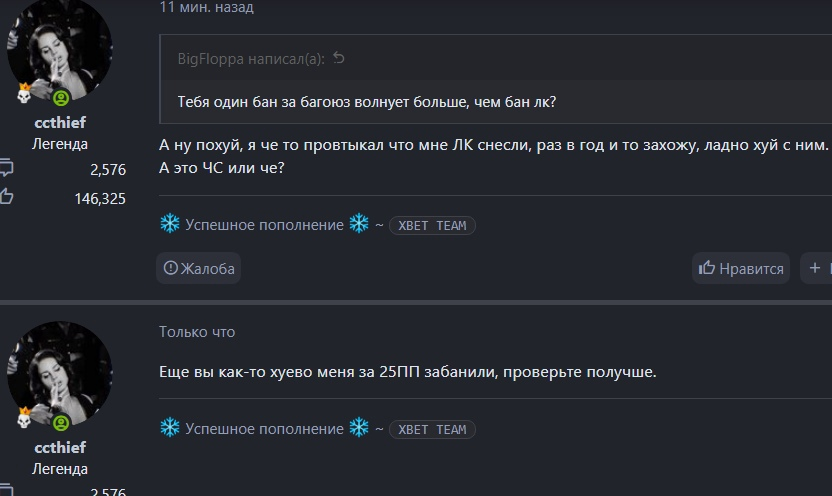
Task: Open XBET TEAM tag in second signature
Action: (432, 429)
